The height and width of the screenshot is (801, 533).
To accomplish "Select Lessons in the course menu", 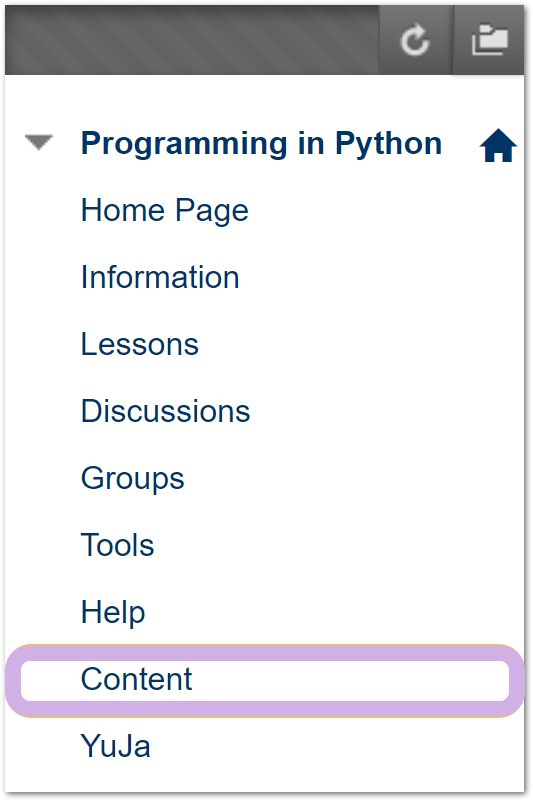I will click(x=140, y=344).
